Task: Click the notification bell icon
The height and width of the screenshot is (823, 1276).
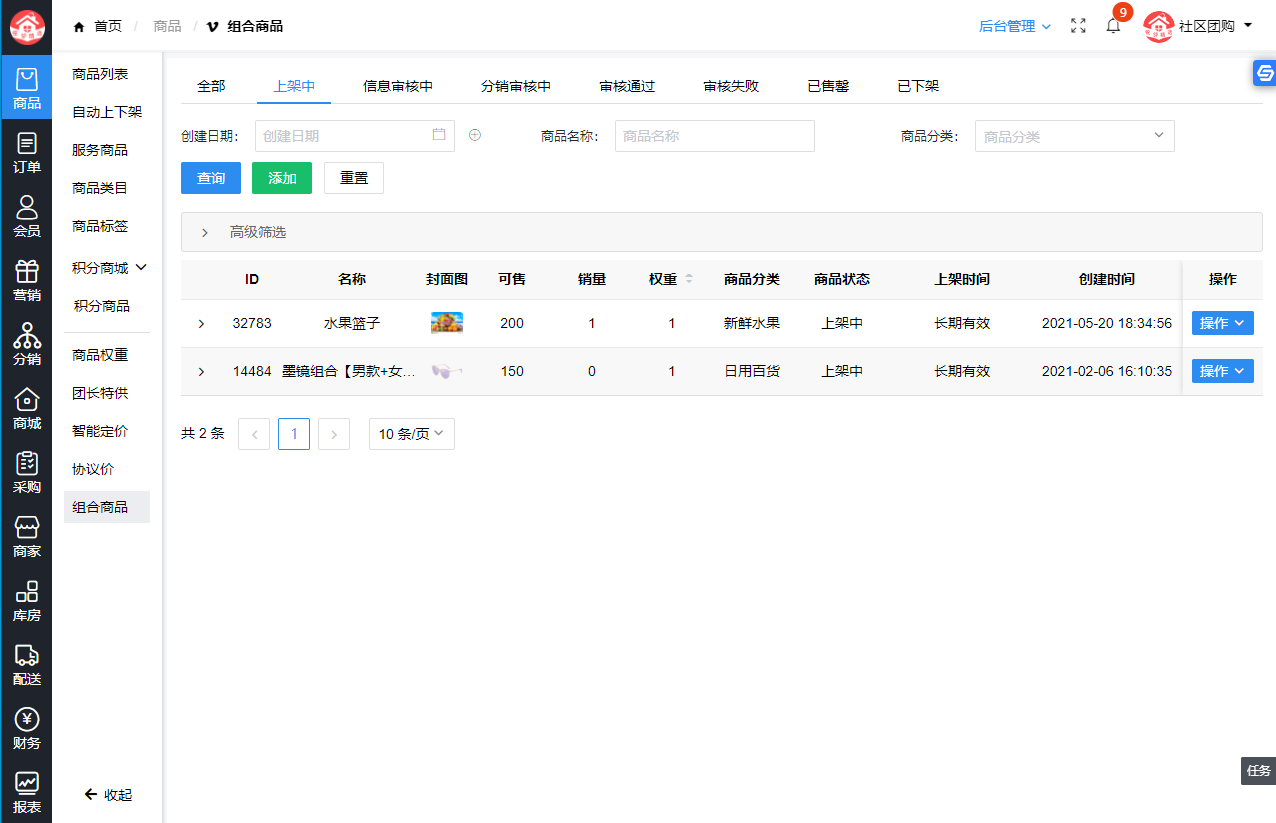Action: pos(1113,26)
